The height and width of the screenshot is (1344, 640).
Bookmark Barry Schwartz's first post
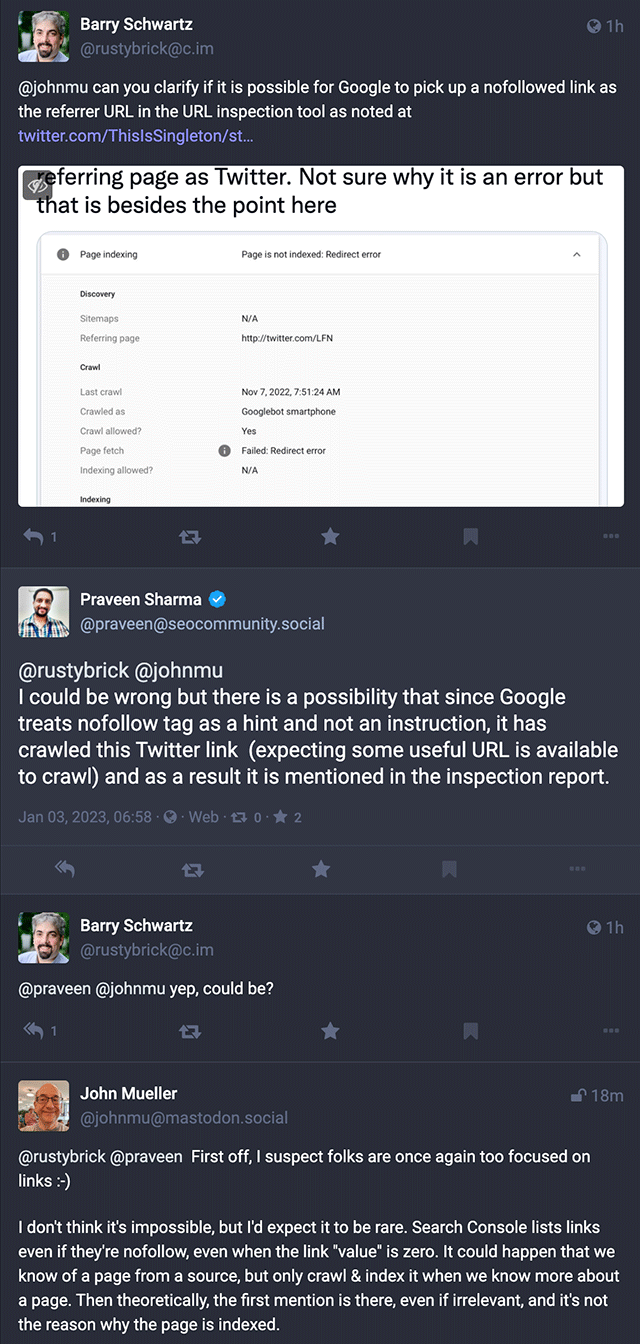[470, 537]
